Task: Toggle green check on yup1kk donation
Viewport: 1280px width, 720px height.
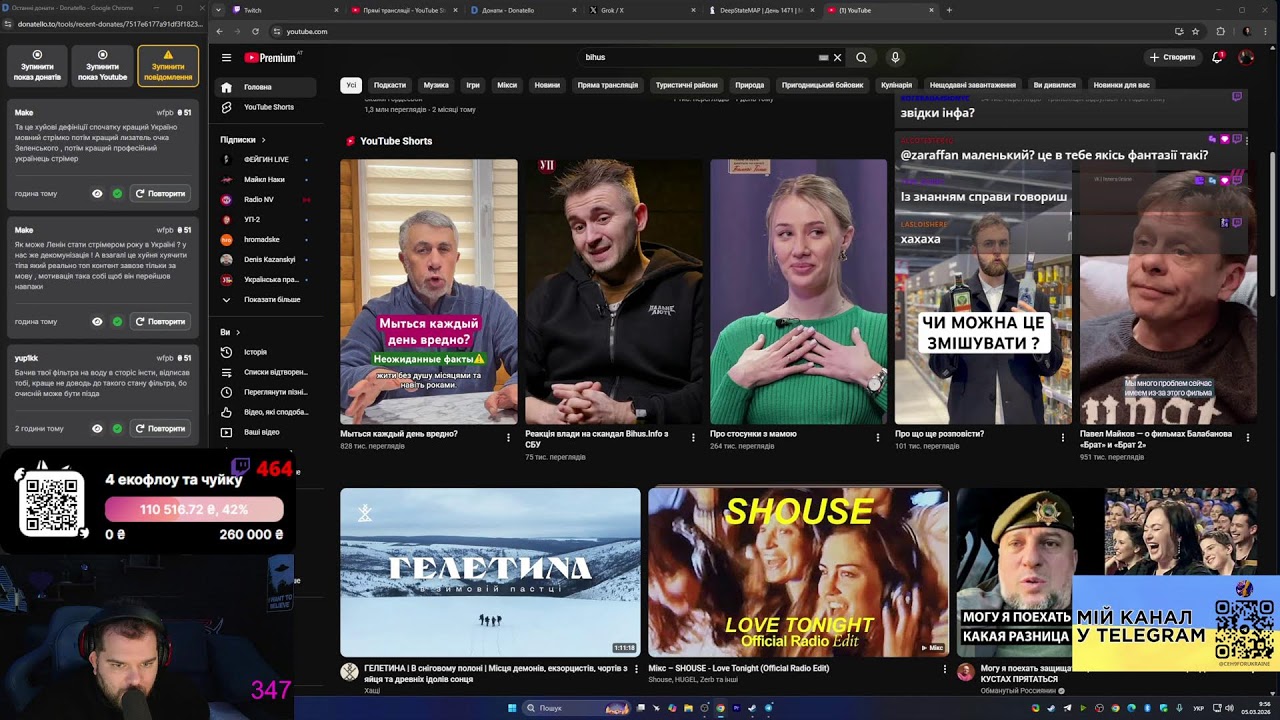Action: click(117, 429)
